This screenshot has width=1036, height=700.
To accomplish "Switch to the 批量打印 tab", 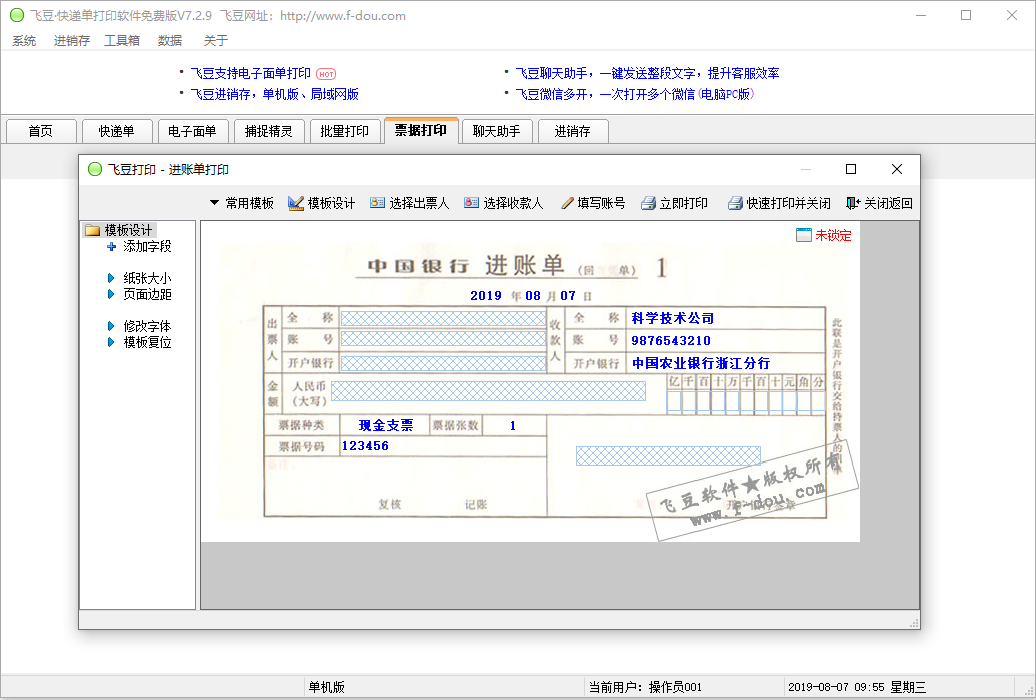I will [x=345, y=131].
